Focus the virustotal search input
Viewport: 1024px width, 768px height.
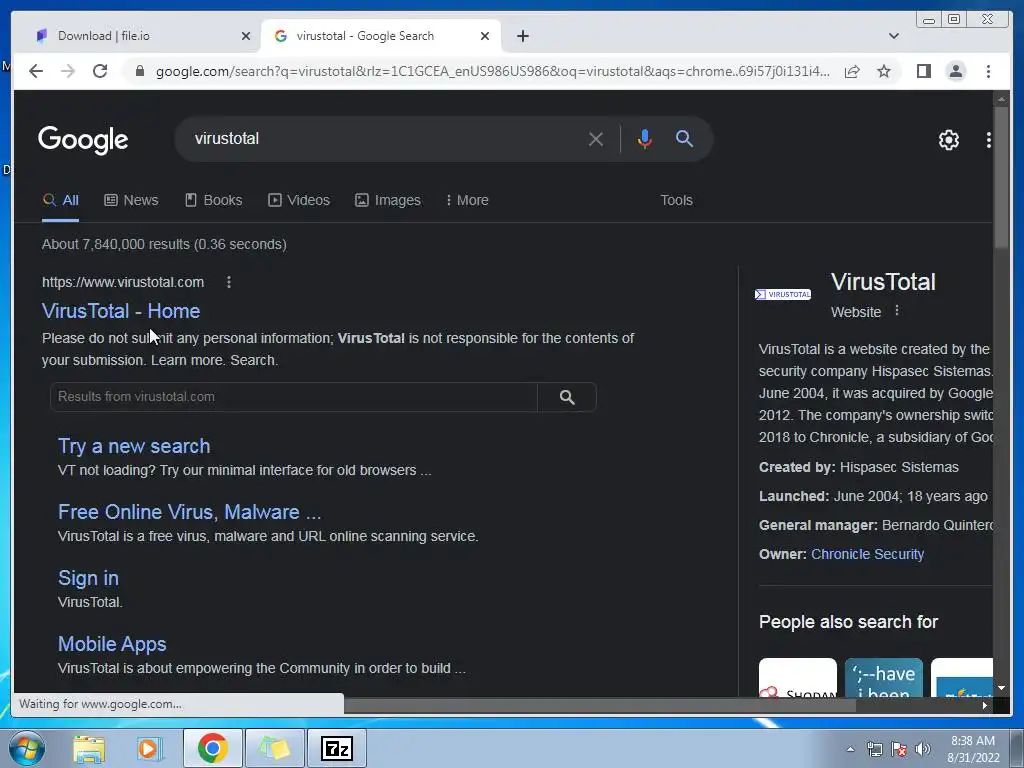[385, 138]
